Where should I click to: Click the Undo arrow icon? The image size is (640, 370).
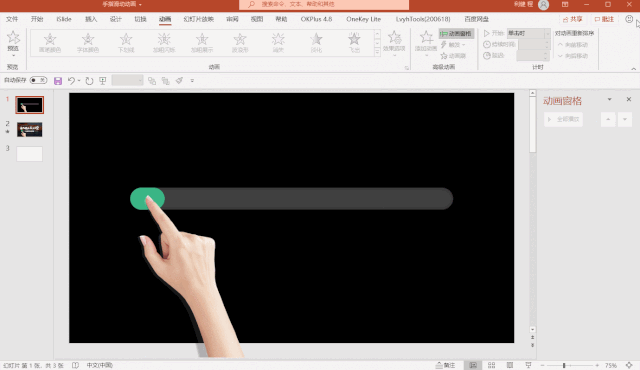click(x=71, y=81)
